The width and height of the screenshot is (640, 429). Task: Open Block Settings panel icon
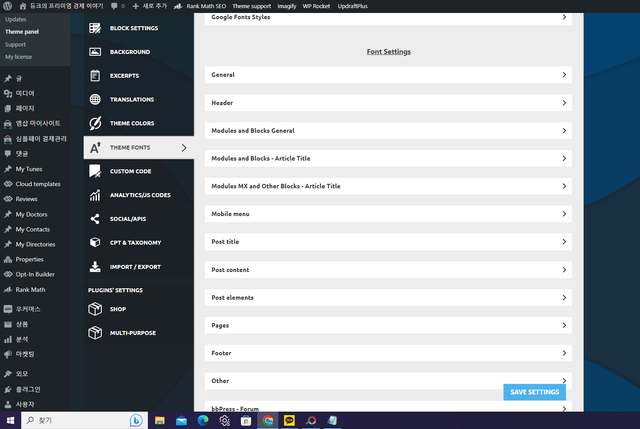click(95, 28)
